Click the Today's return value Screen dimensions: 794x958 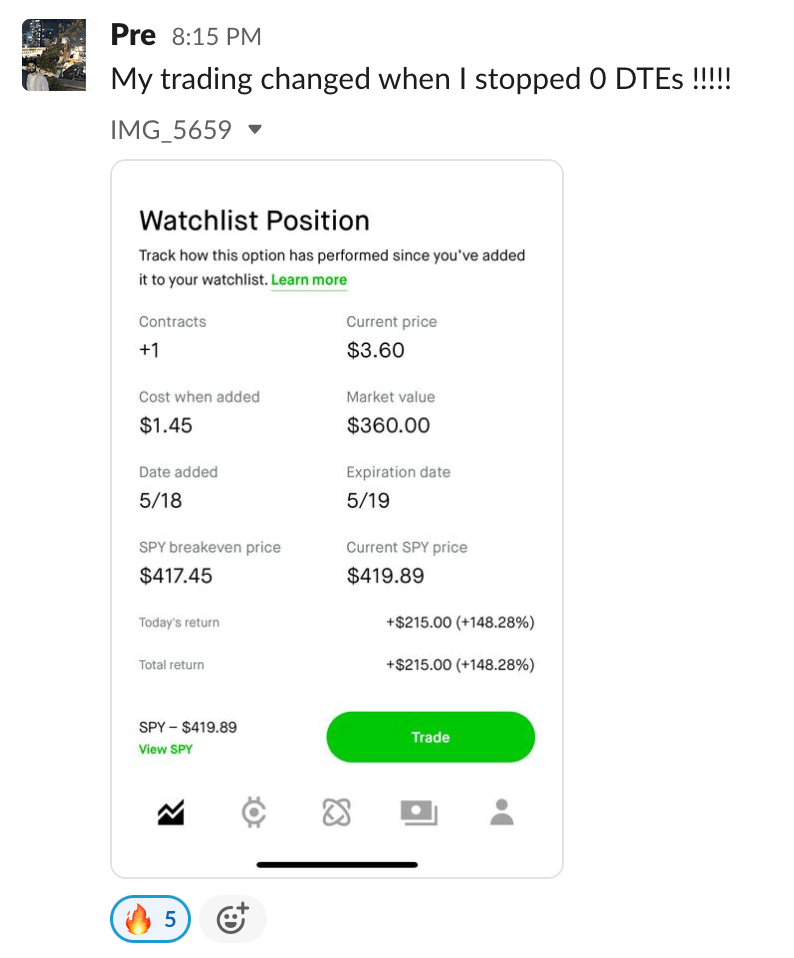(460, 623)
